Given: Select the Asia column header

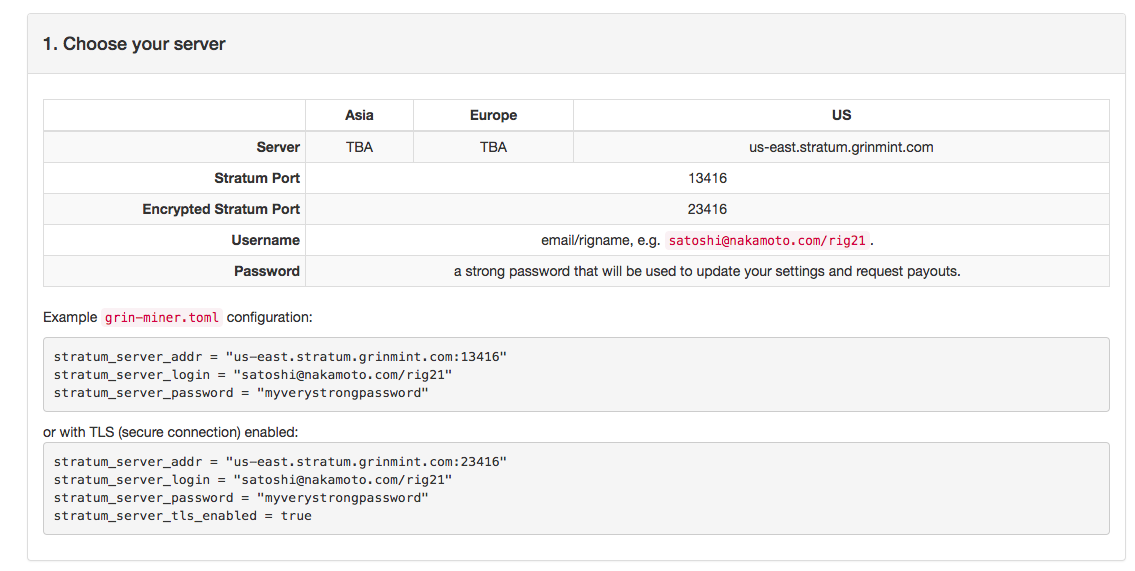Looking at the screenshot, I should 359,115.
